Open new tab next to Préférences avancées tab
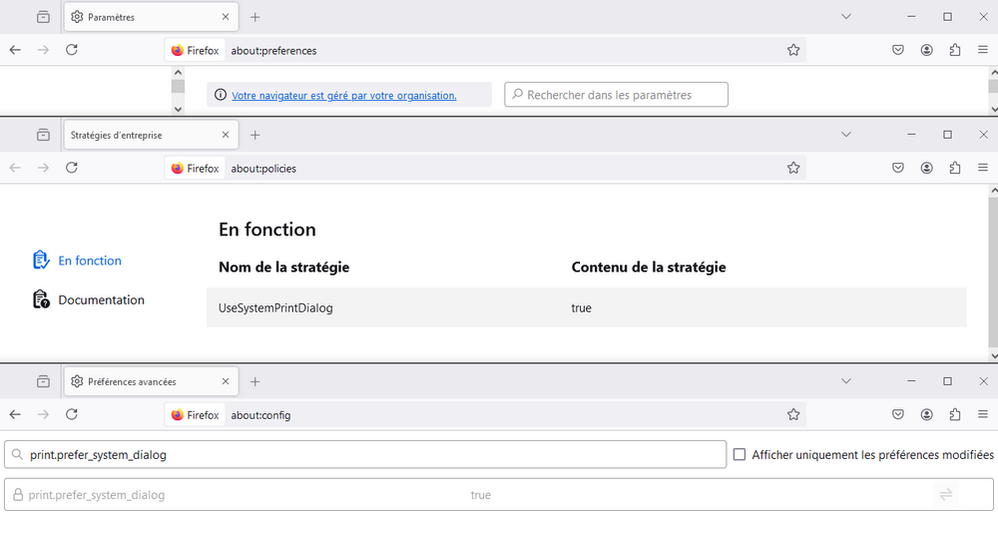Image resolution: width=998 pixels, height=533 pixels. pos(255,382)
